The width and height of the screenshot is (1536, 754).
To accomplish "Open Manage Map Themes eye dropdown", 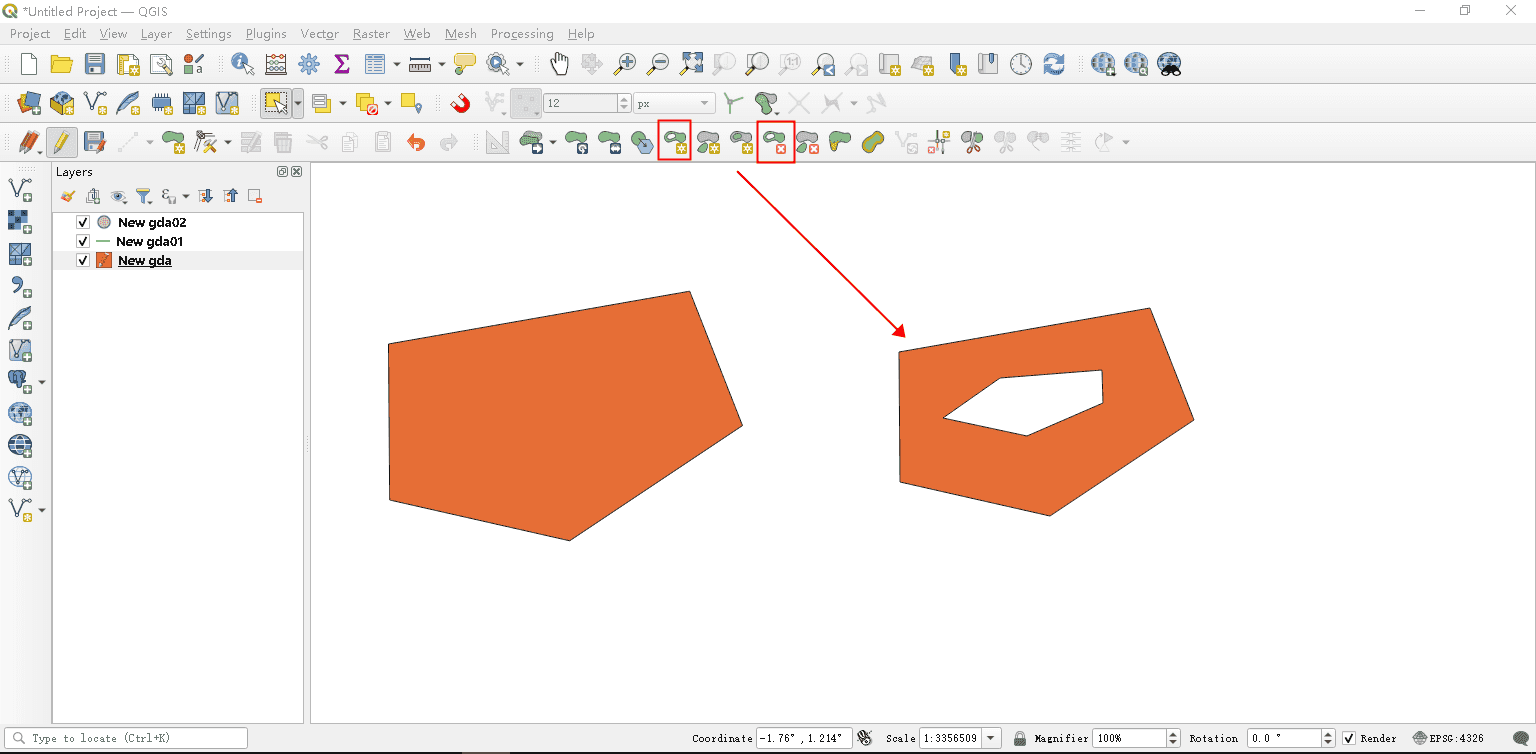I will [120, 196].
